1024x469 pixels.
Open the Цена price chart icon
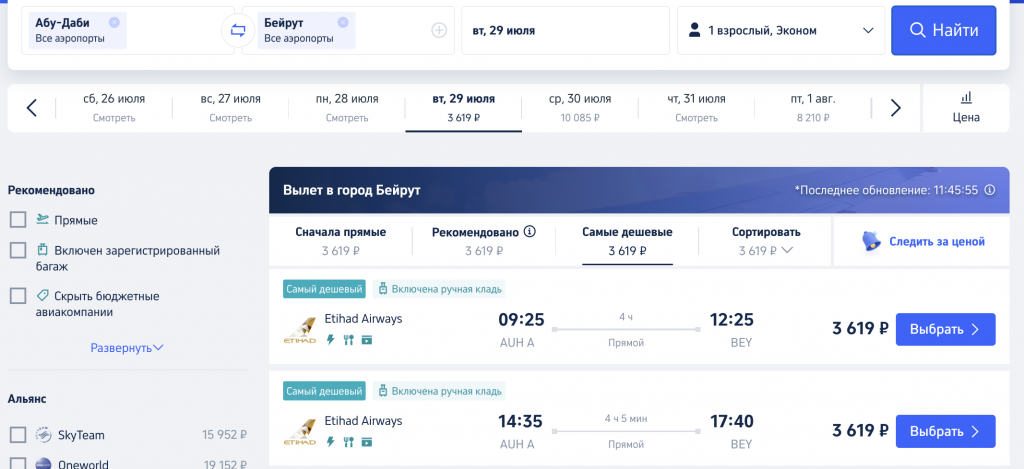(966, 108)
